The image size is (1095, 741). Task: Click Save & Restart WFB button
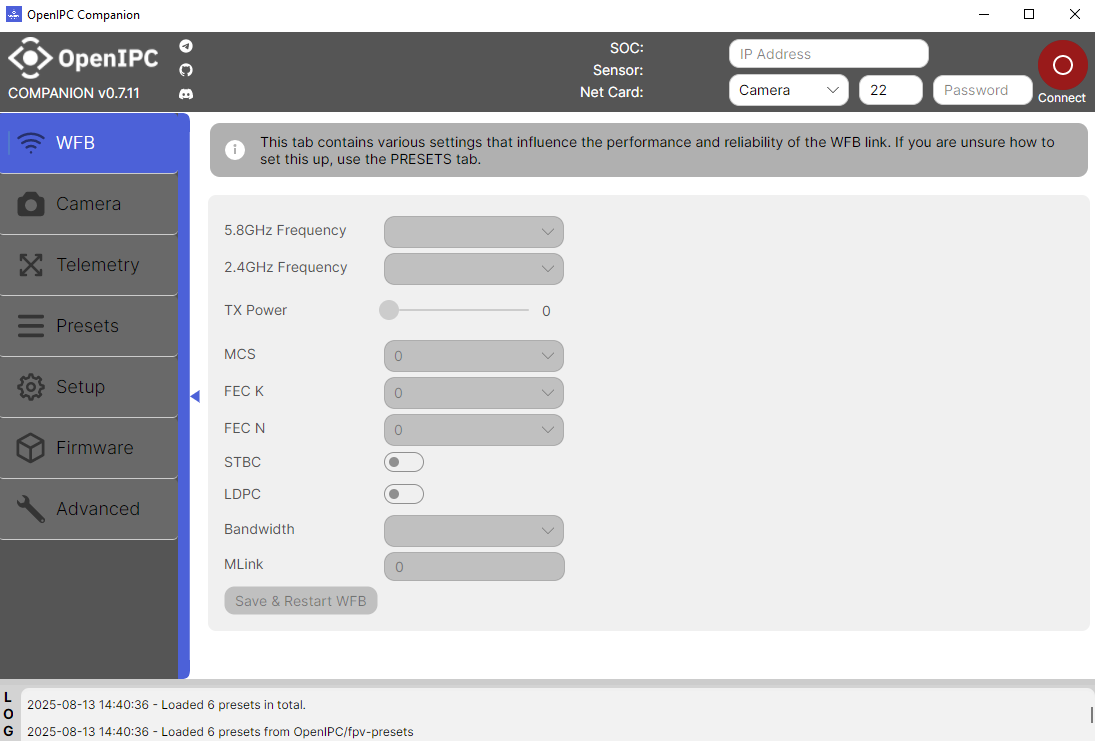(301, 601)
